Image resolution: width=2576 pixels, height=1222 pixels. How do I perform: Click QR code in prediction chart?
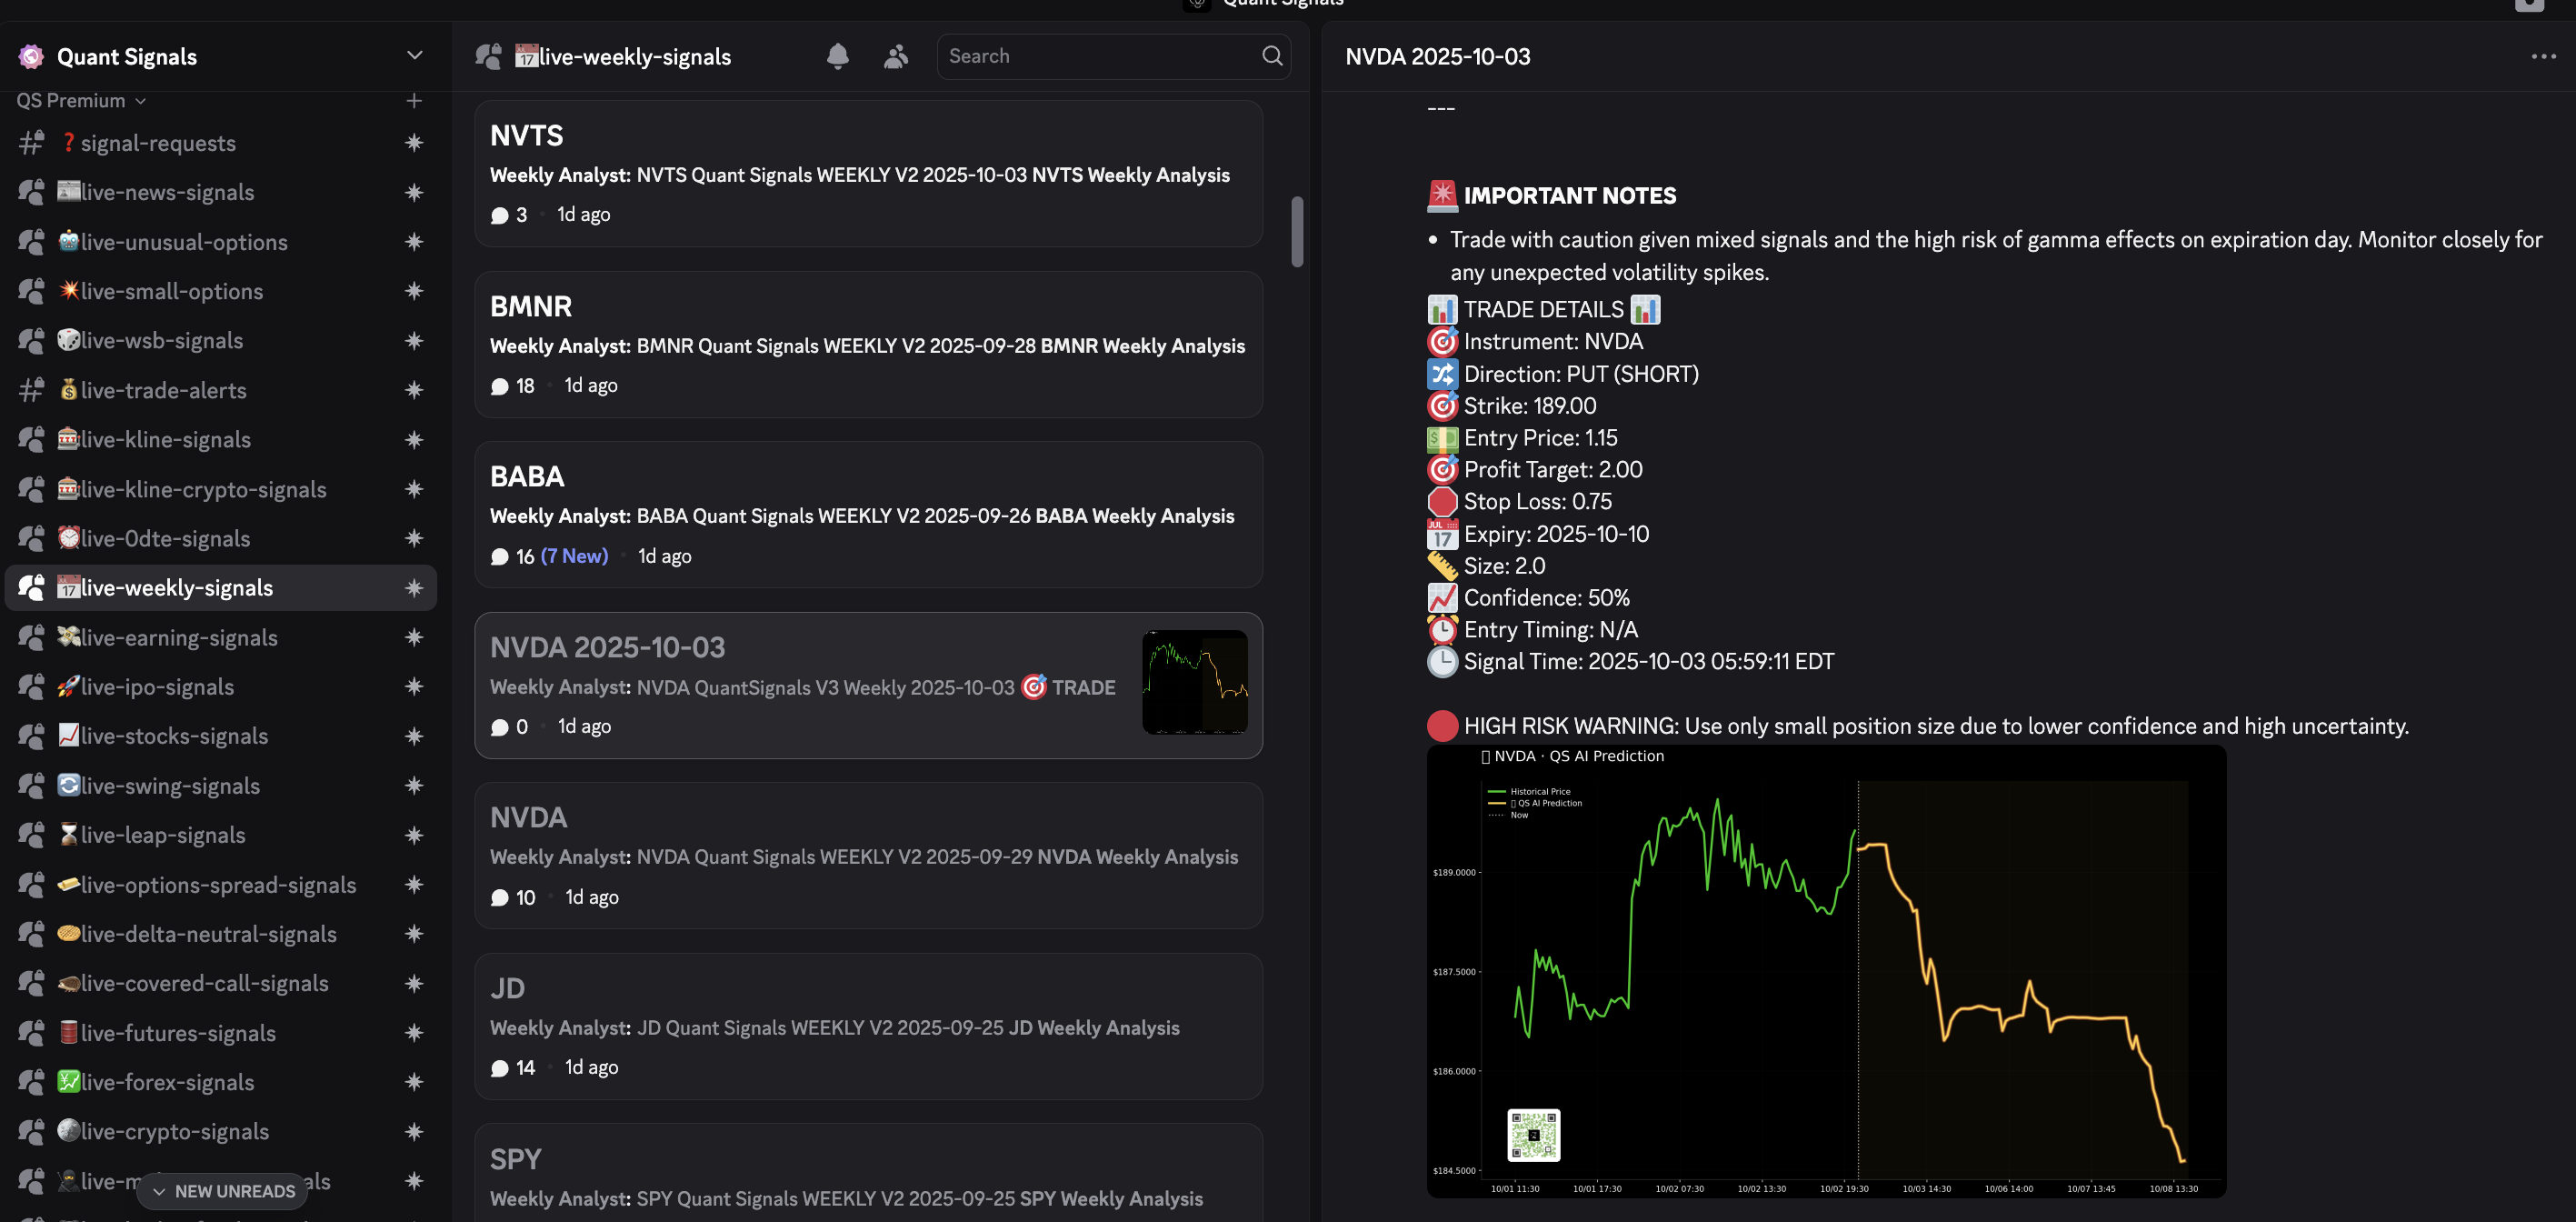[1533, 1134]
